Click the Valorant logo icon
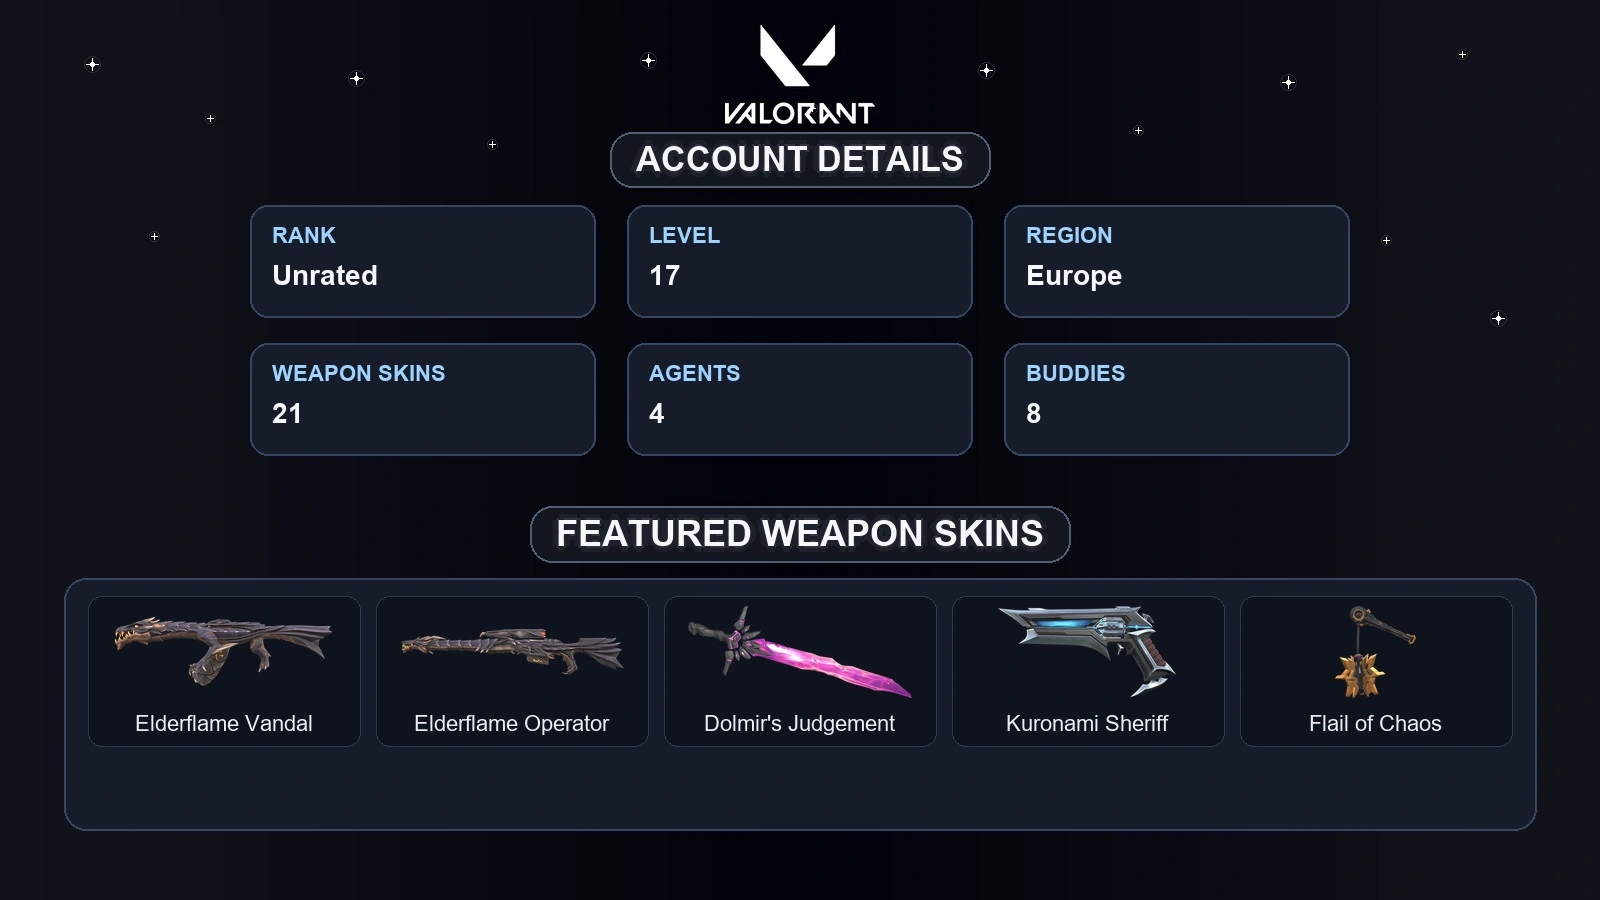 (797, 56)
